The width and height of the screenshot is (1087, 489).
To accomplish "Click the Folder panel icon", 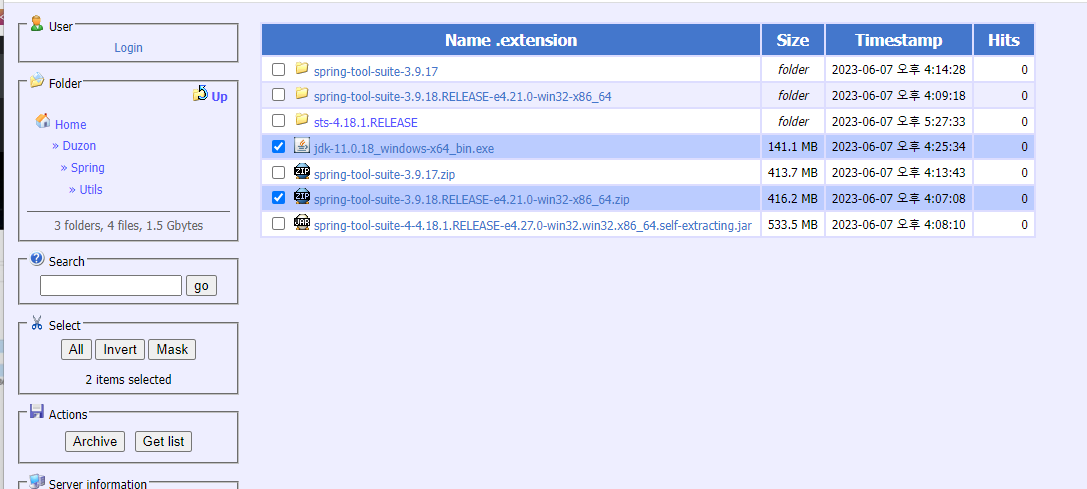I will pyautogui.click(x=37, y=81).
